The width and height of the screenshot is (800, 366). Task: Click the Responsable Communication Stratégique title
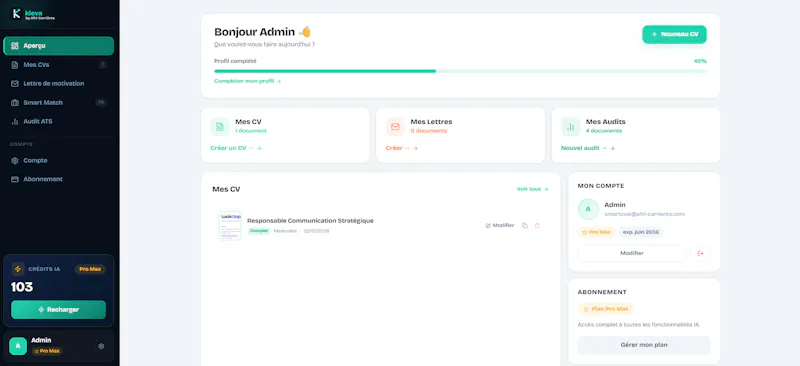(310, 221)
